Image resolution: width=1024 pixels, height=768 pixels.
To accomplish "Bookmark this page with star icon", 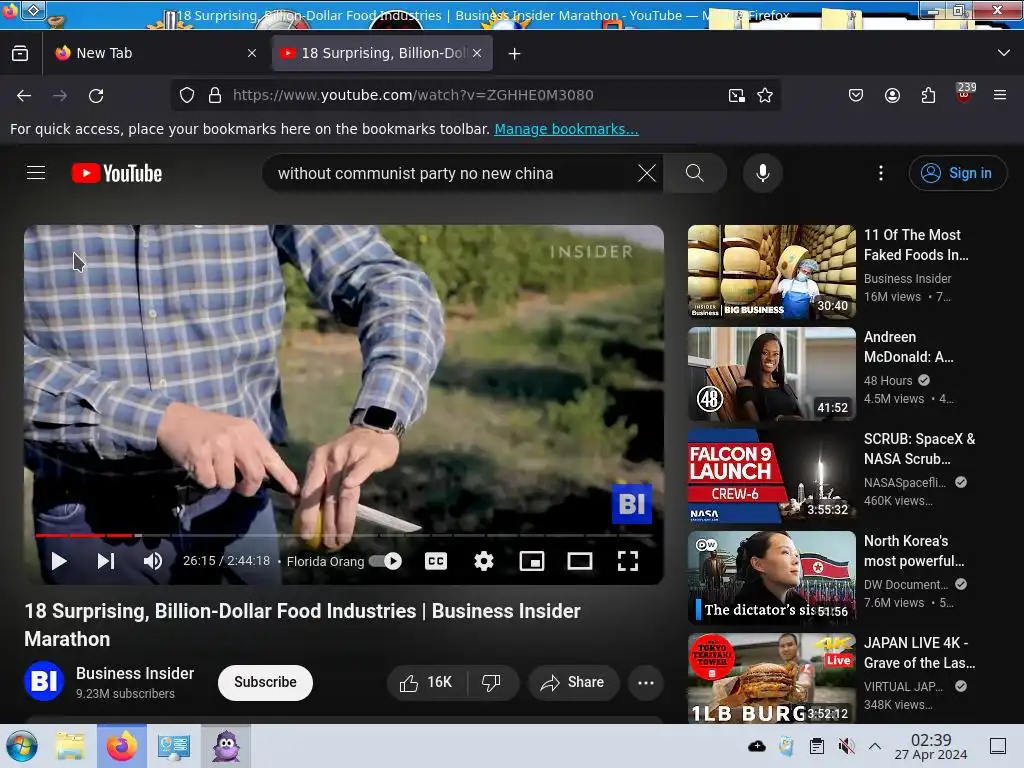I will pos(765,95).
